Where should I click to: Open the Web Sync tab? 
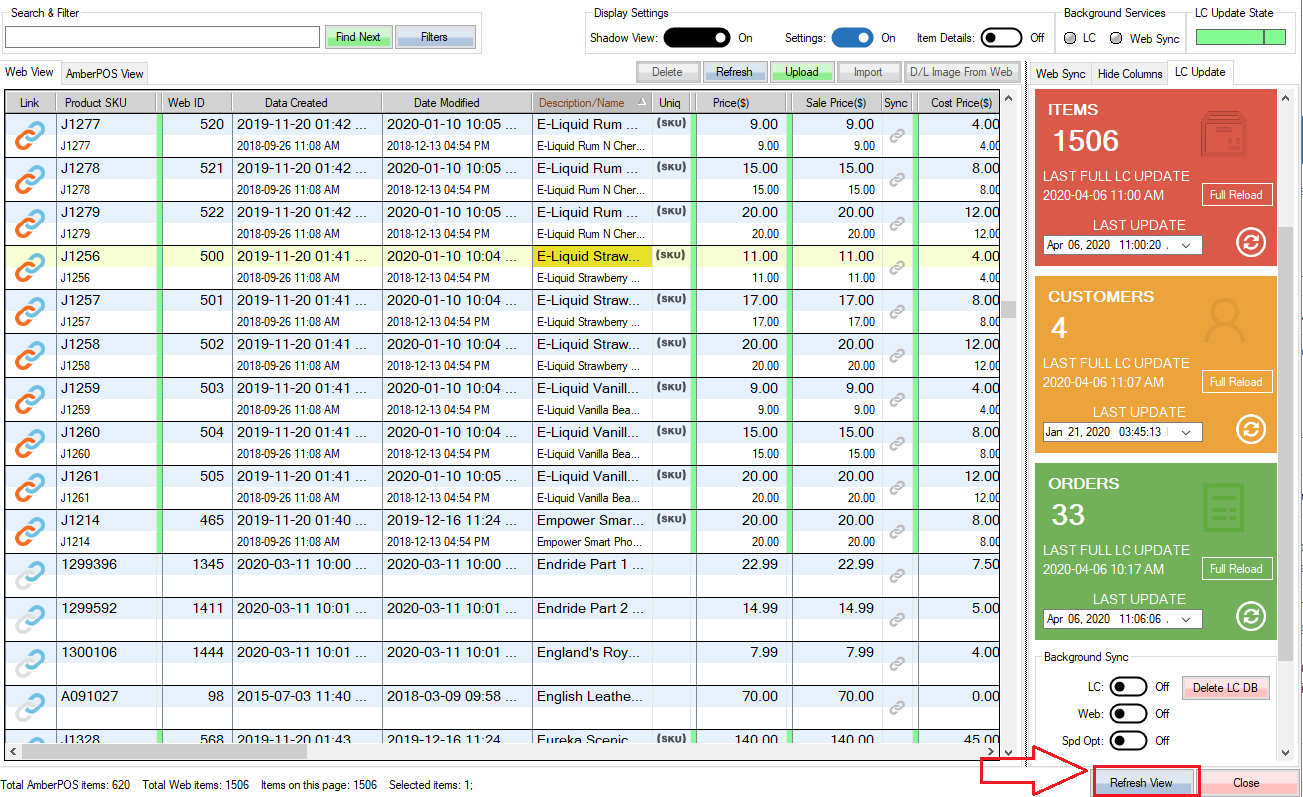(1060, 73)
